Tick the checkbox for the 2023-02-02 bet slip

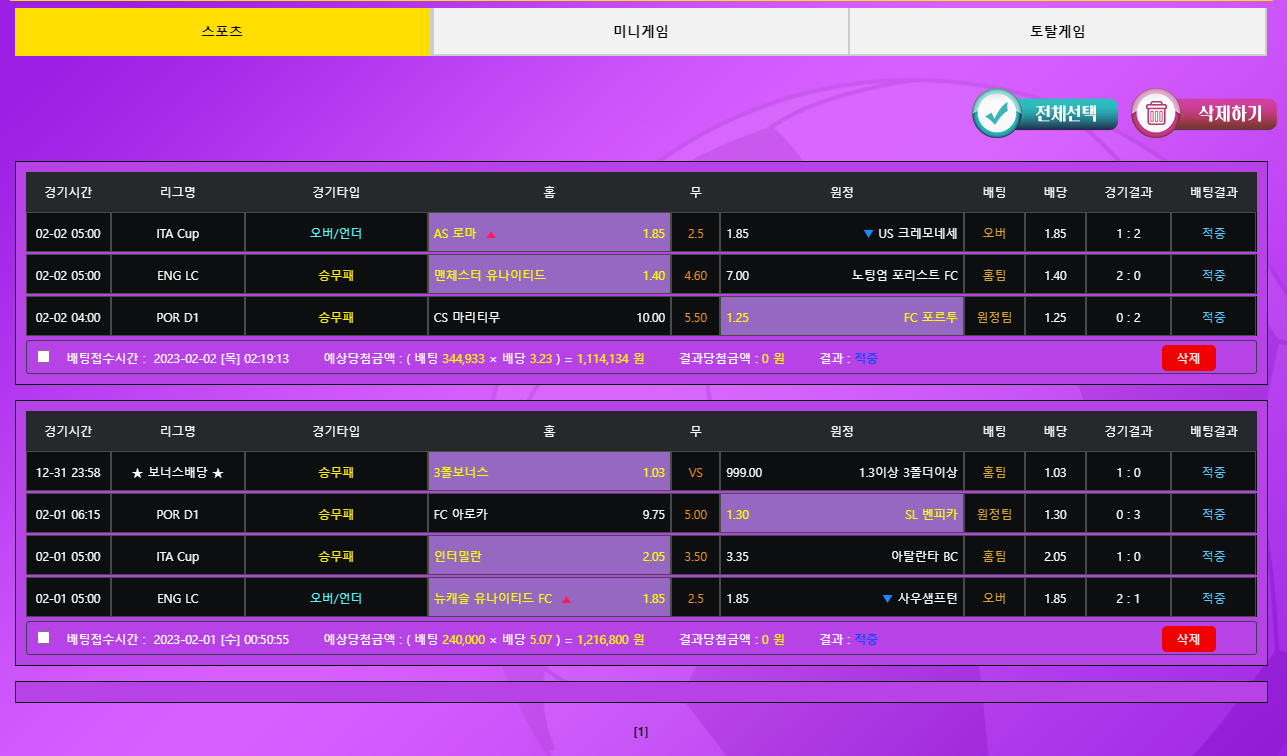(43, 357)
